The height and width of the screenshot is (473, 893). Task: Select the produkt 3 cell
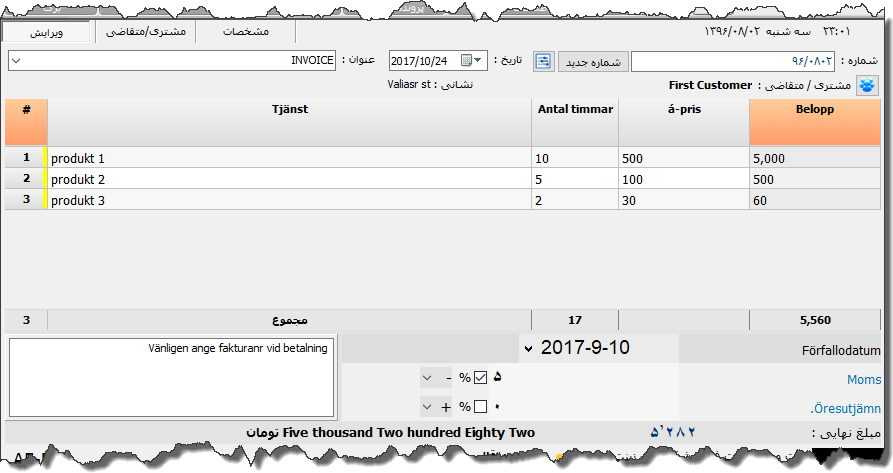pyautogui.click(x=289, y=200)
